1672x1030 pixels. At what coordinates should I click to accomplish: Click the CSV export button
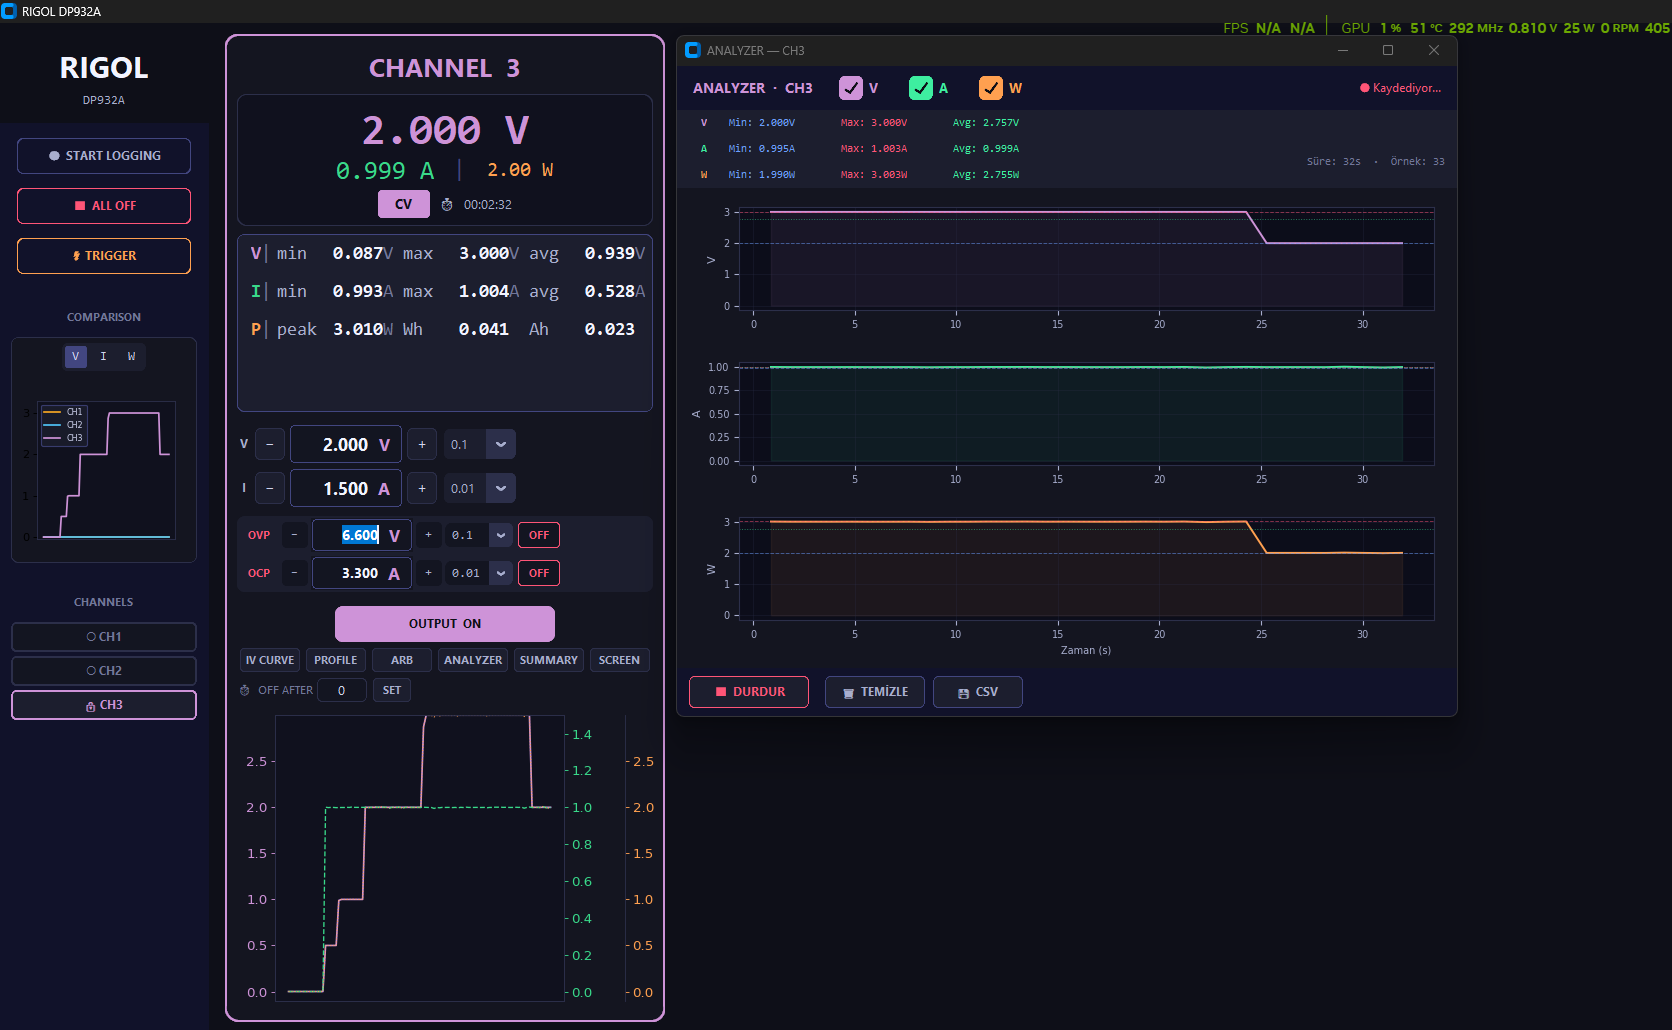977,692
